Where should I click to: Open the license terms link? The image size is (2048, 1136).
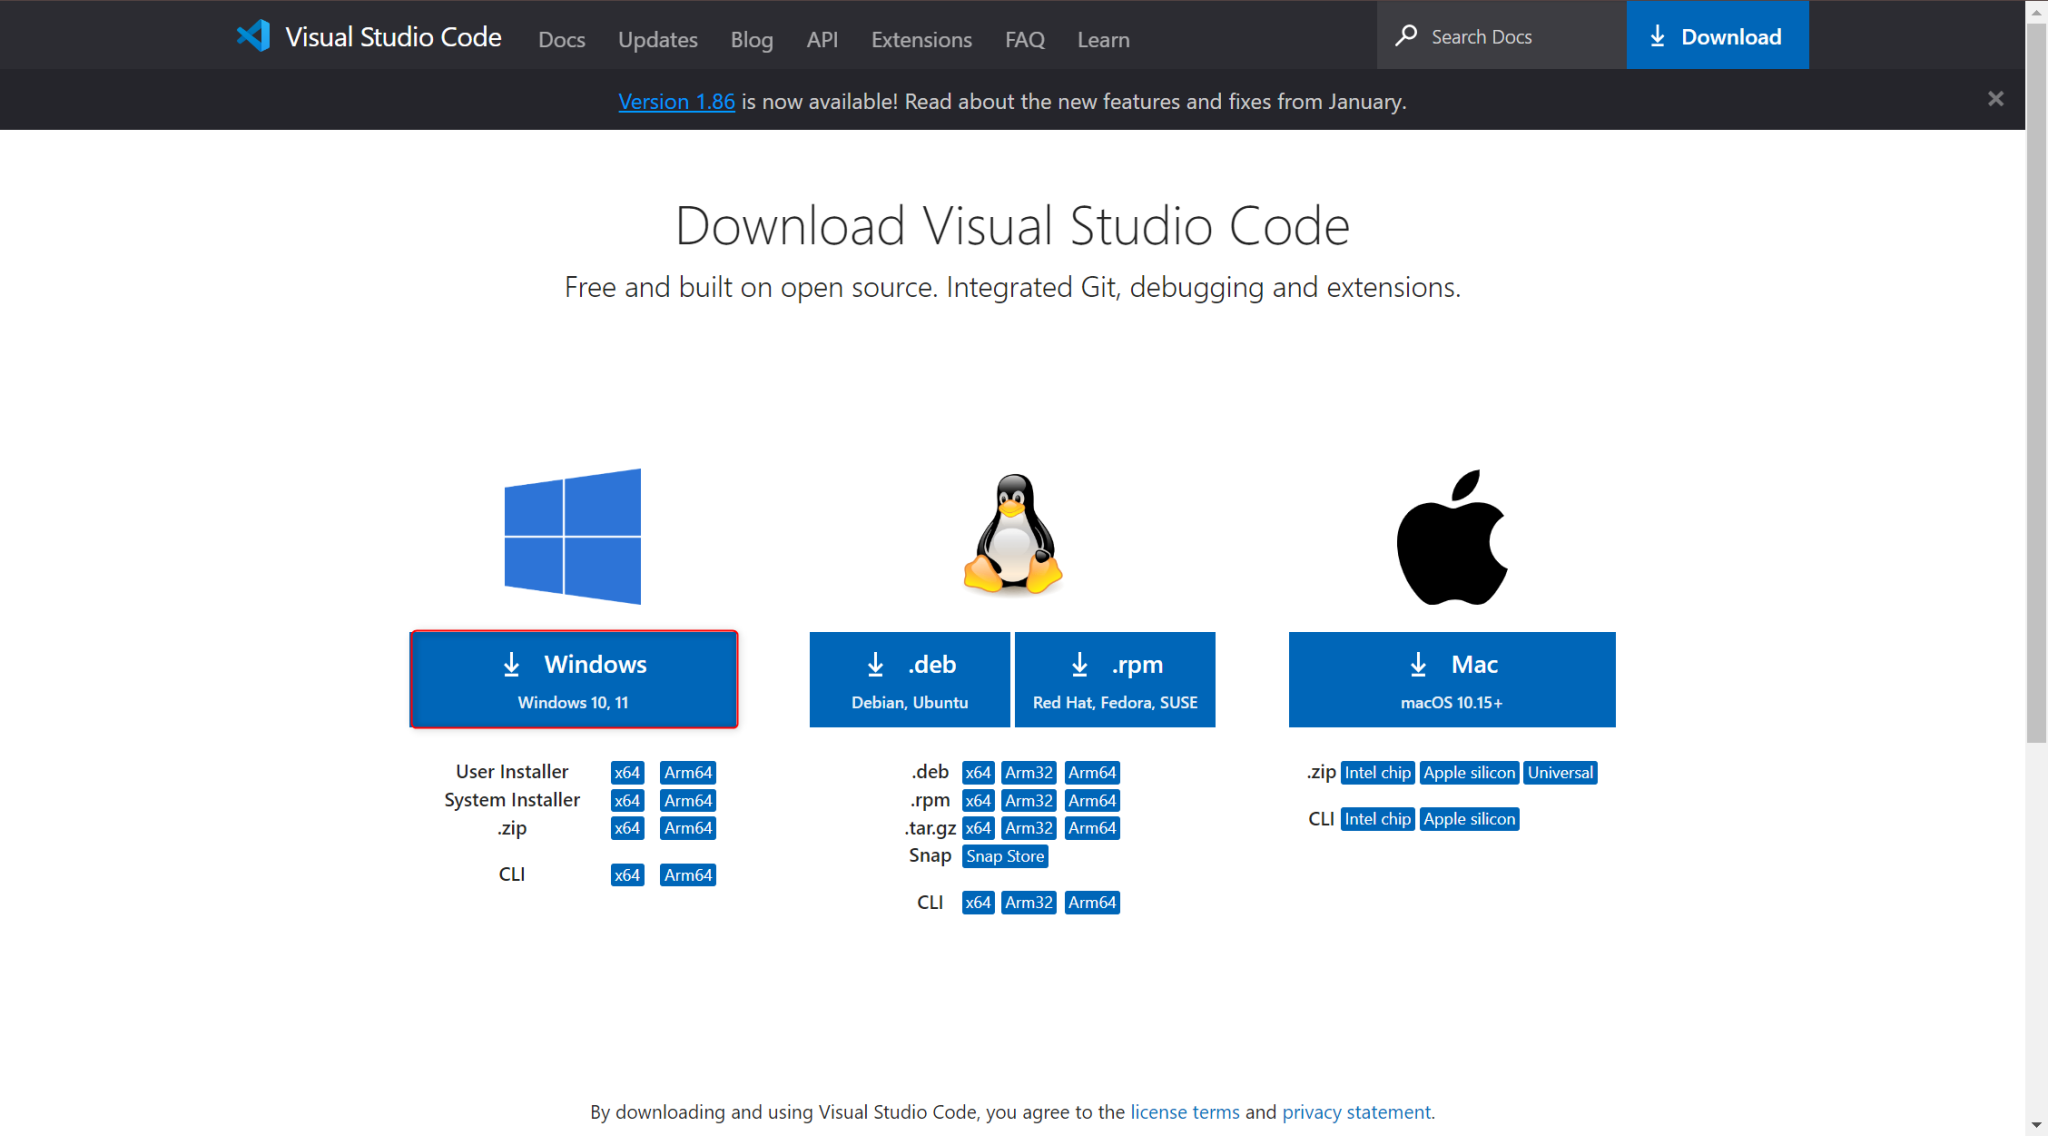[x=1184, y=1111]
